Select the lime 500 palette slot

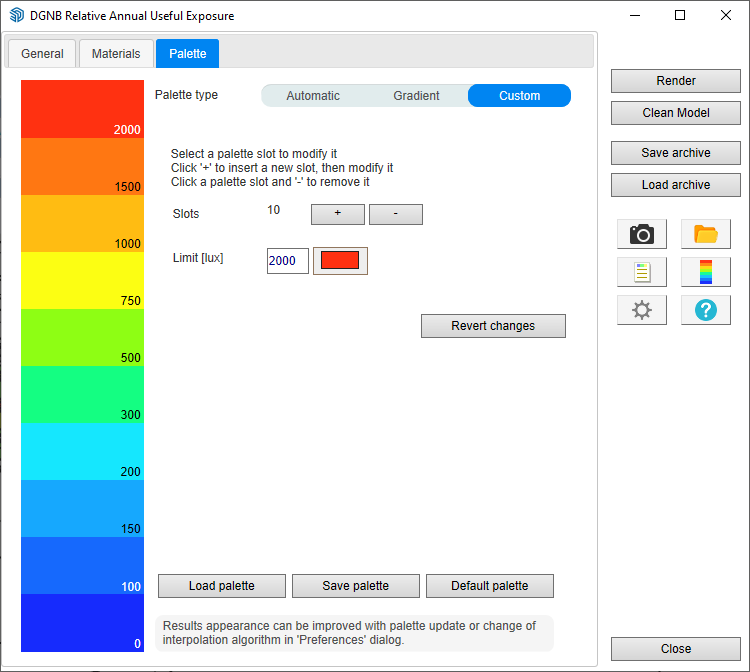82,337
